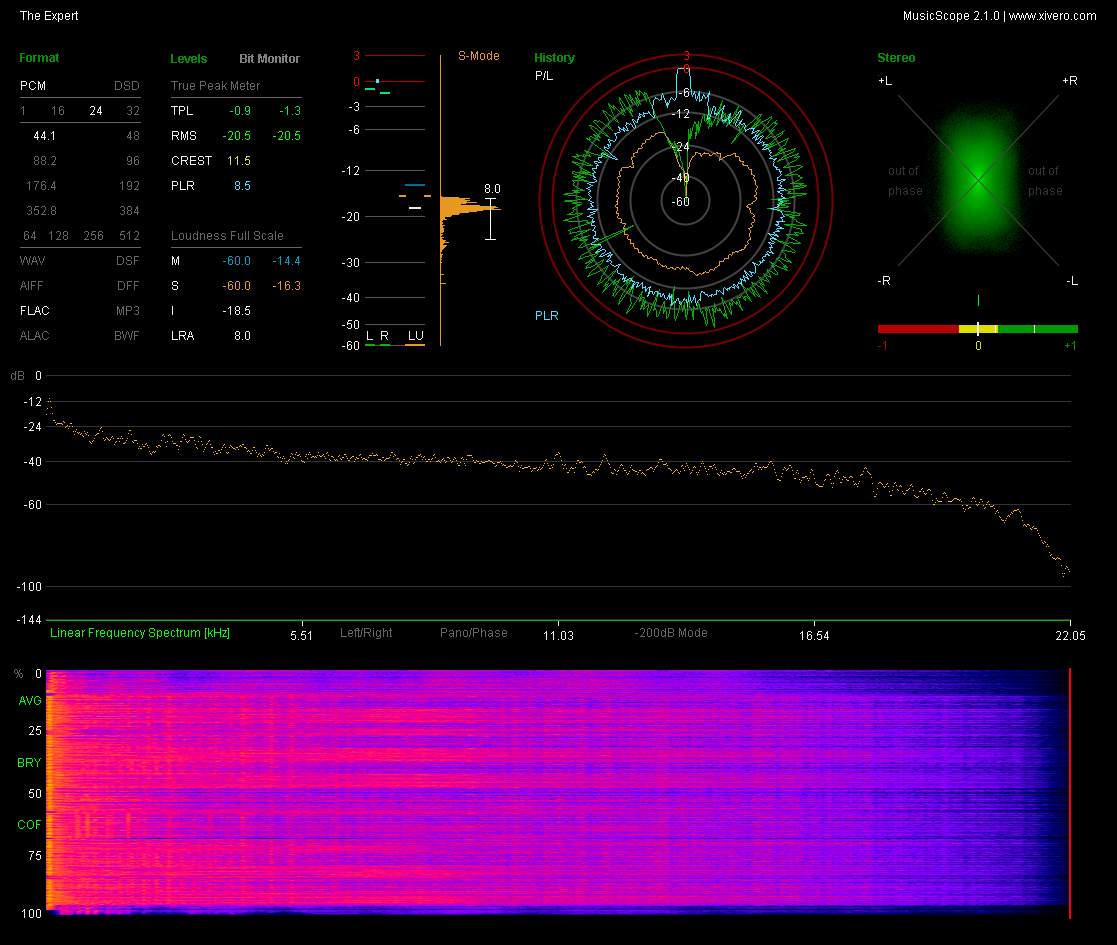This screenshot has height=945, width=1117.
Task: Click the circular loudness history radar
Action: click(686, 201)
